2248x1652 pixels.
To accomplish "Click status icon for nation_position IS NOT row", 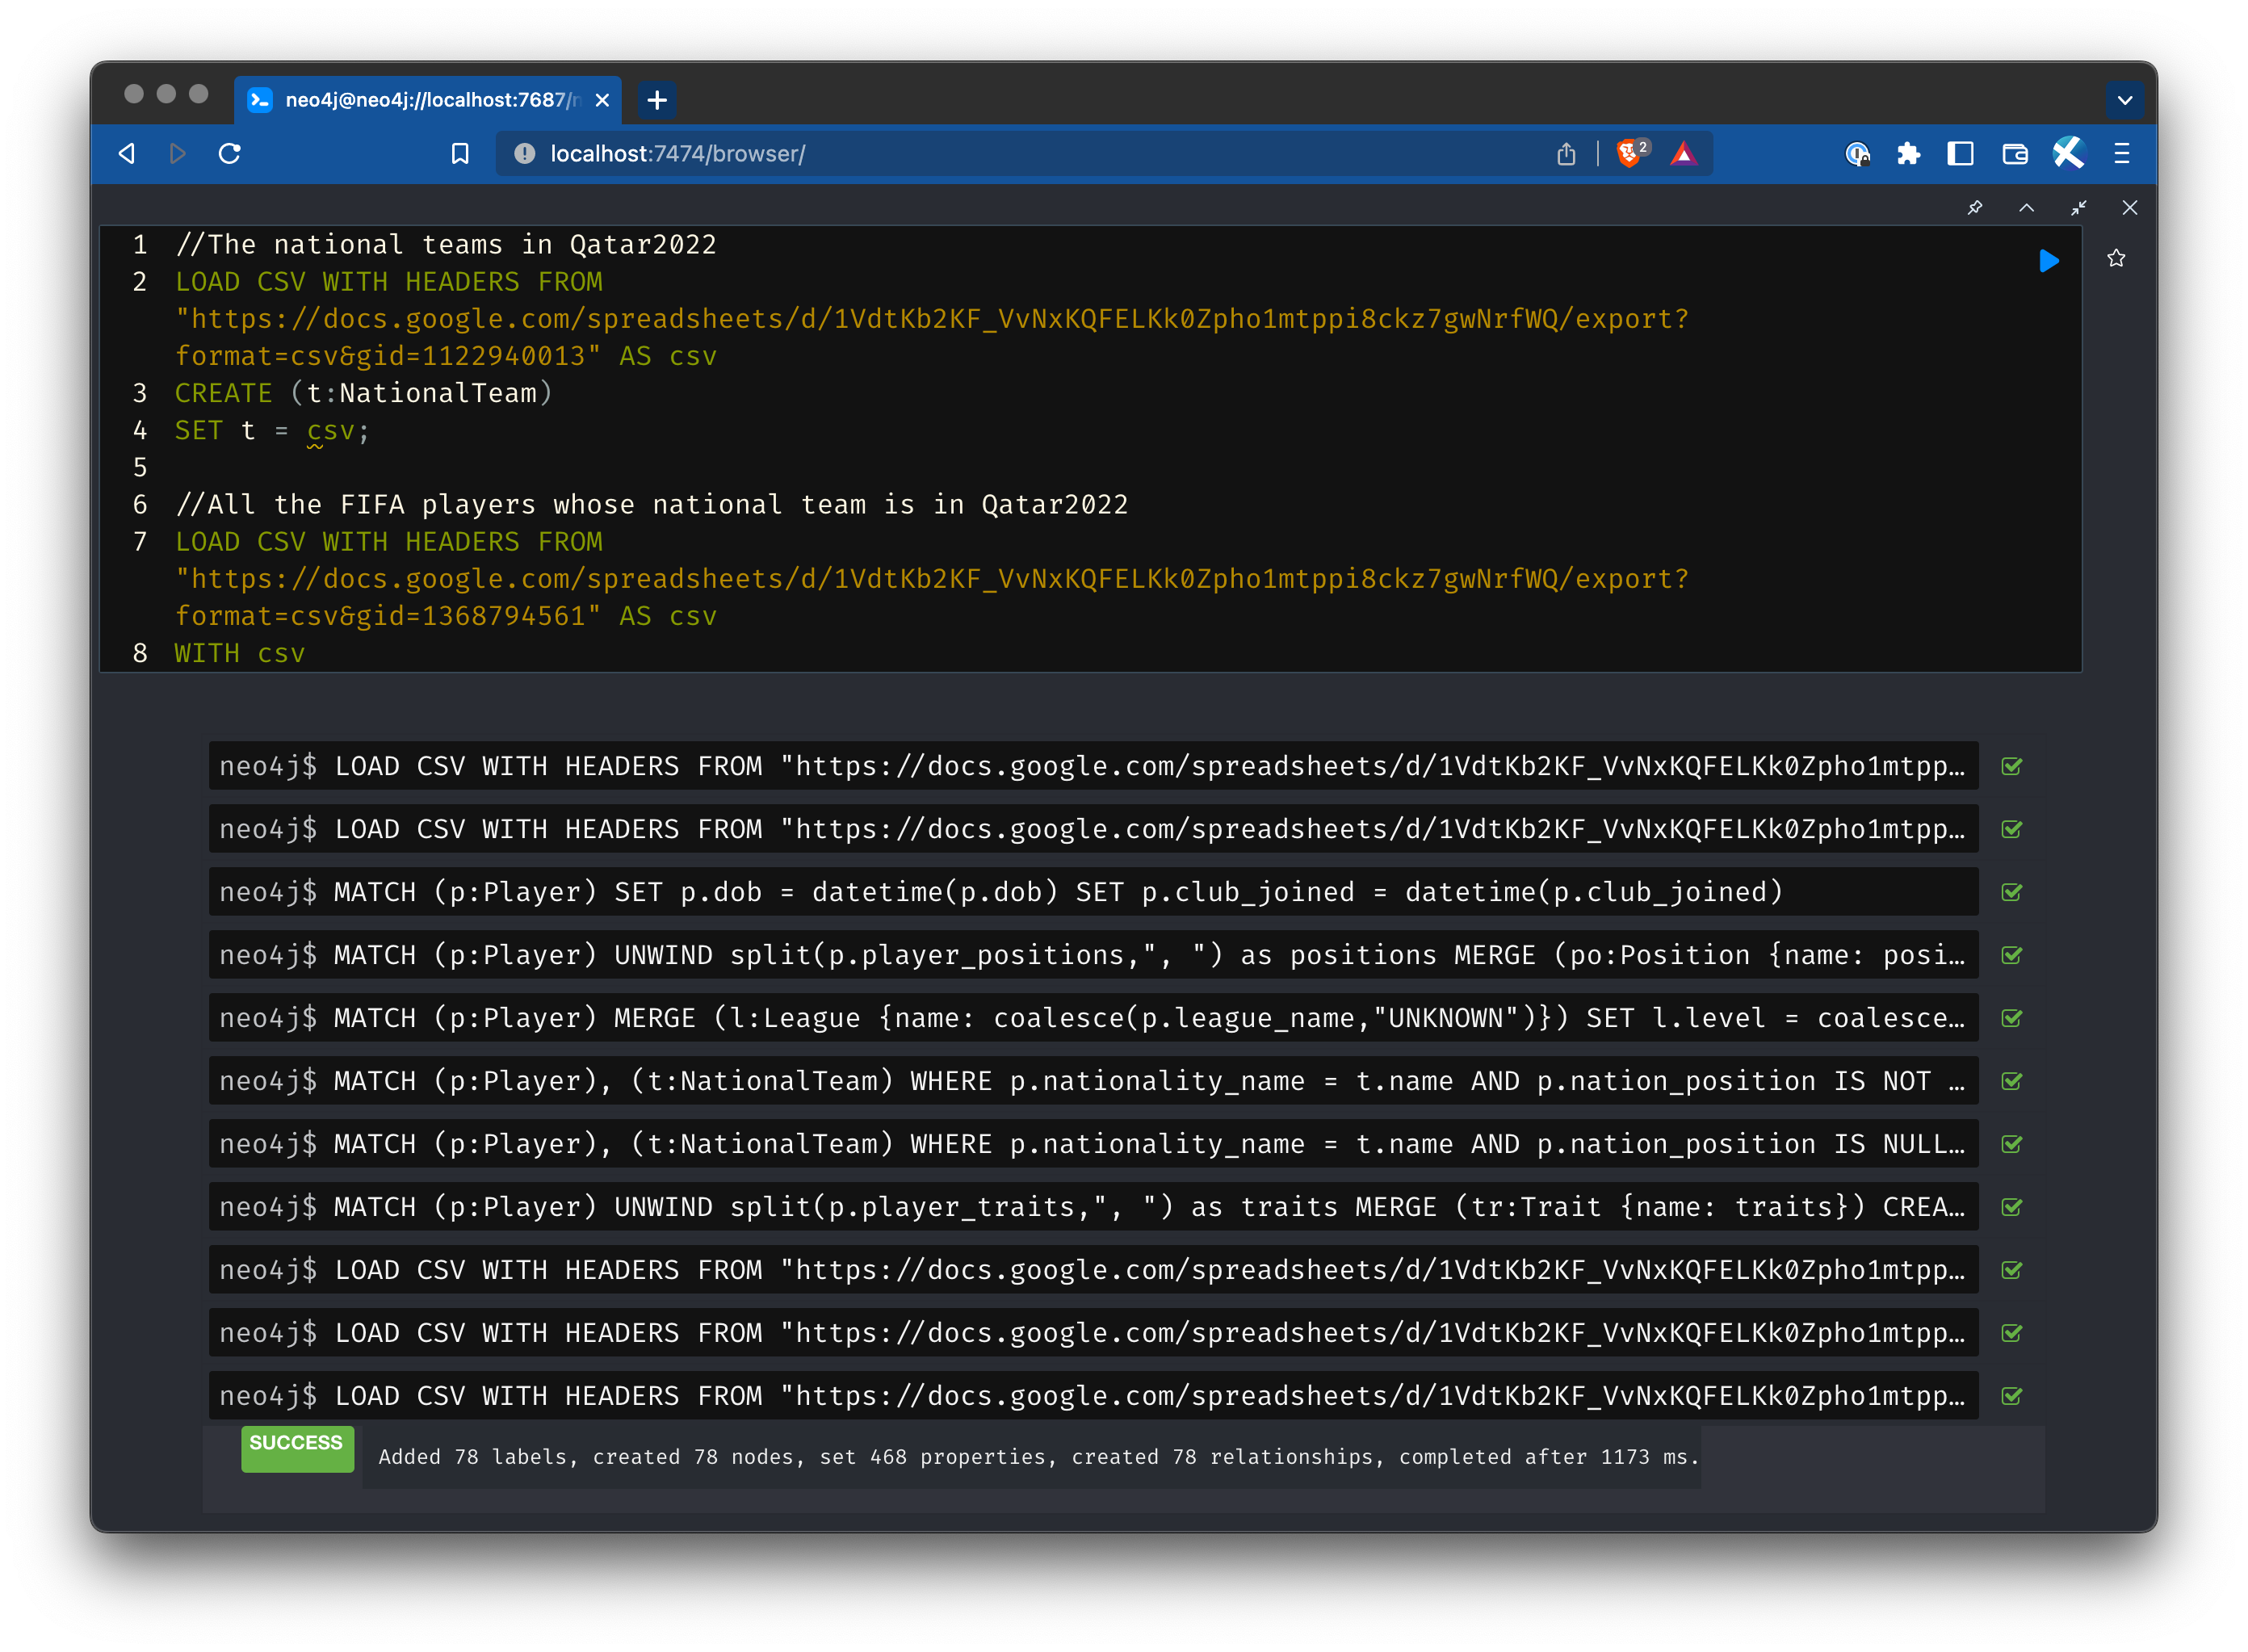I will 2012,1082.
